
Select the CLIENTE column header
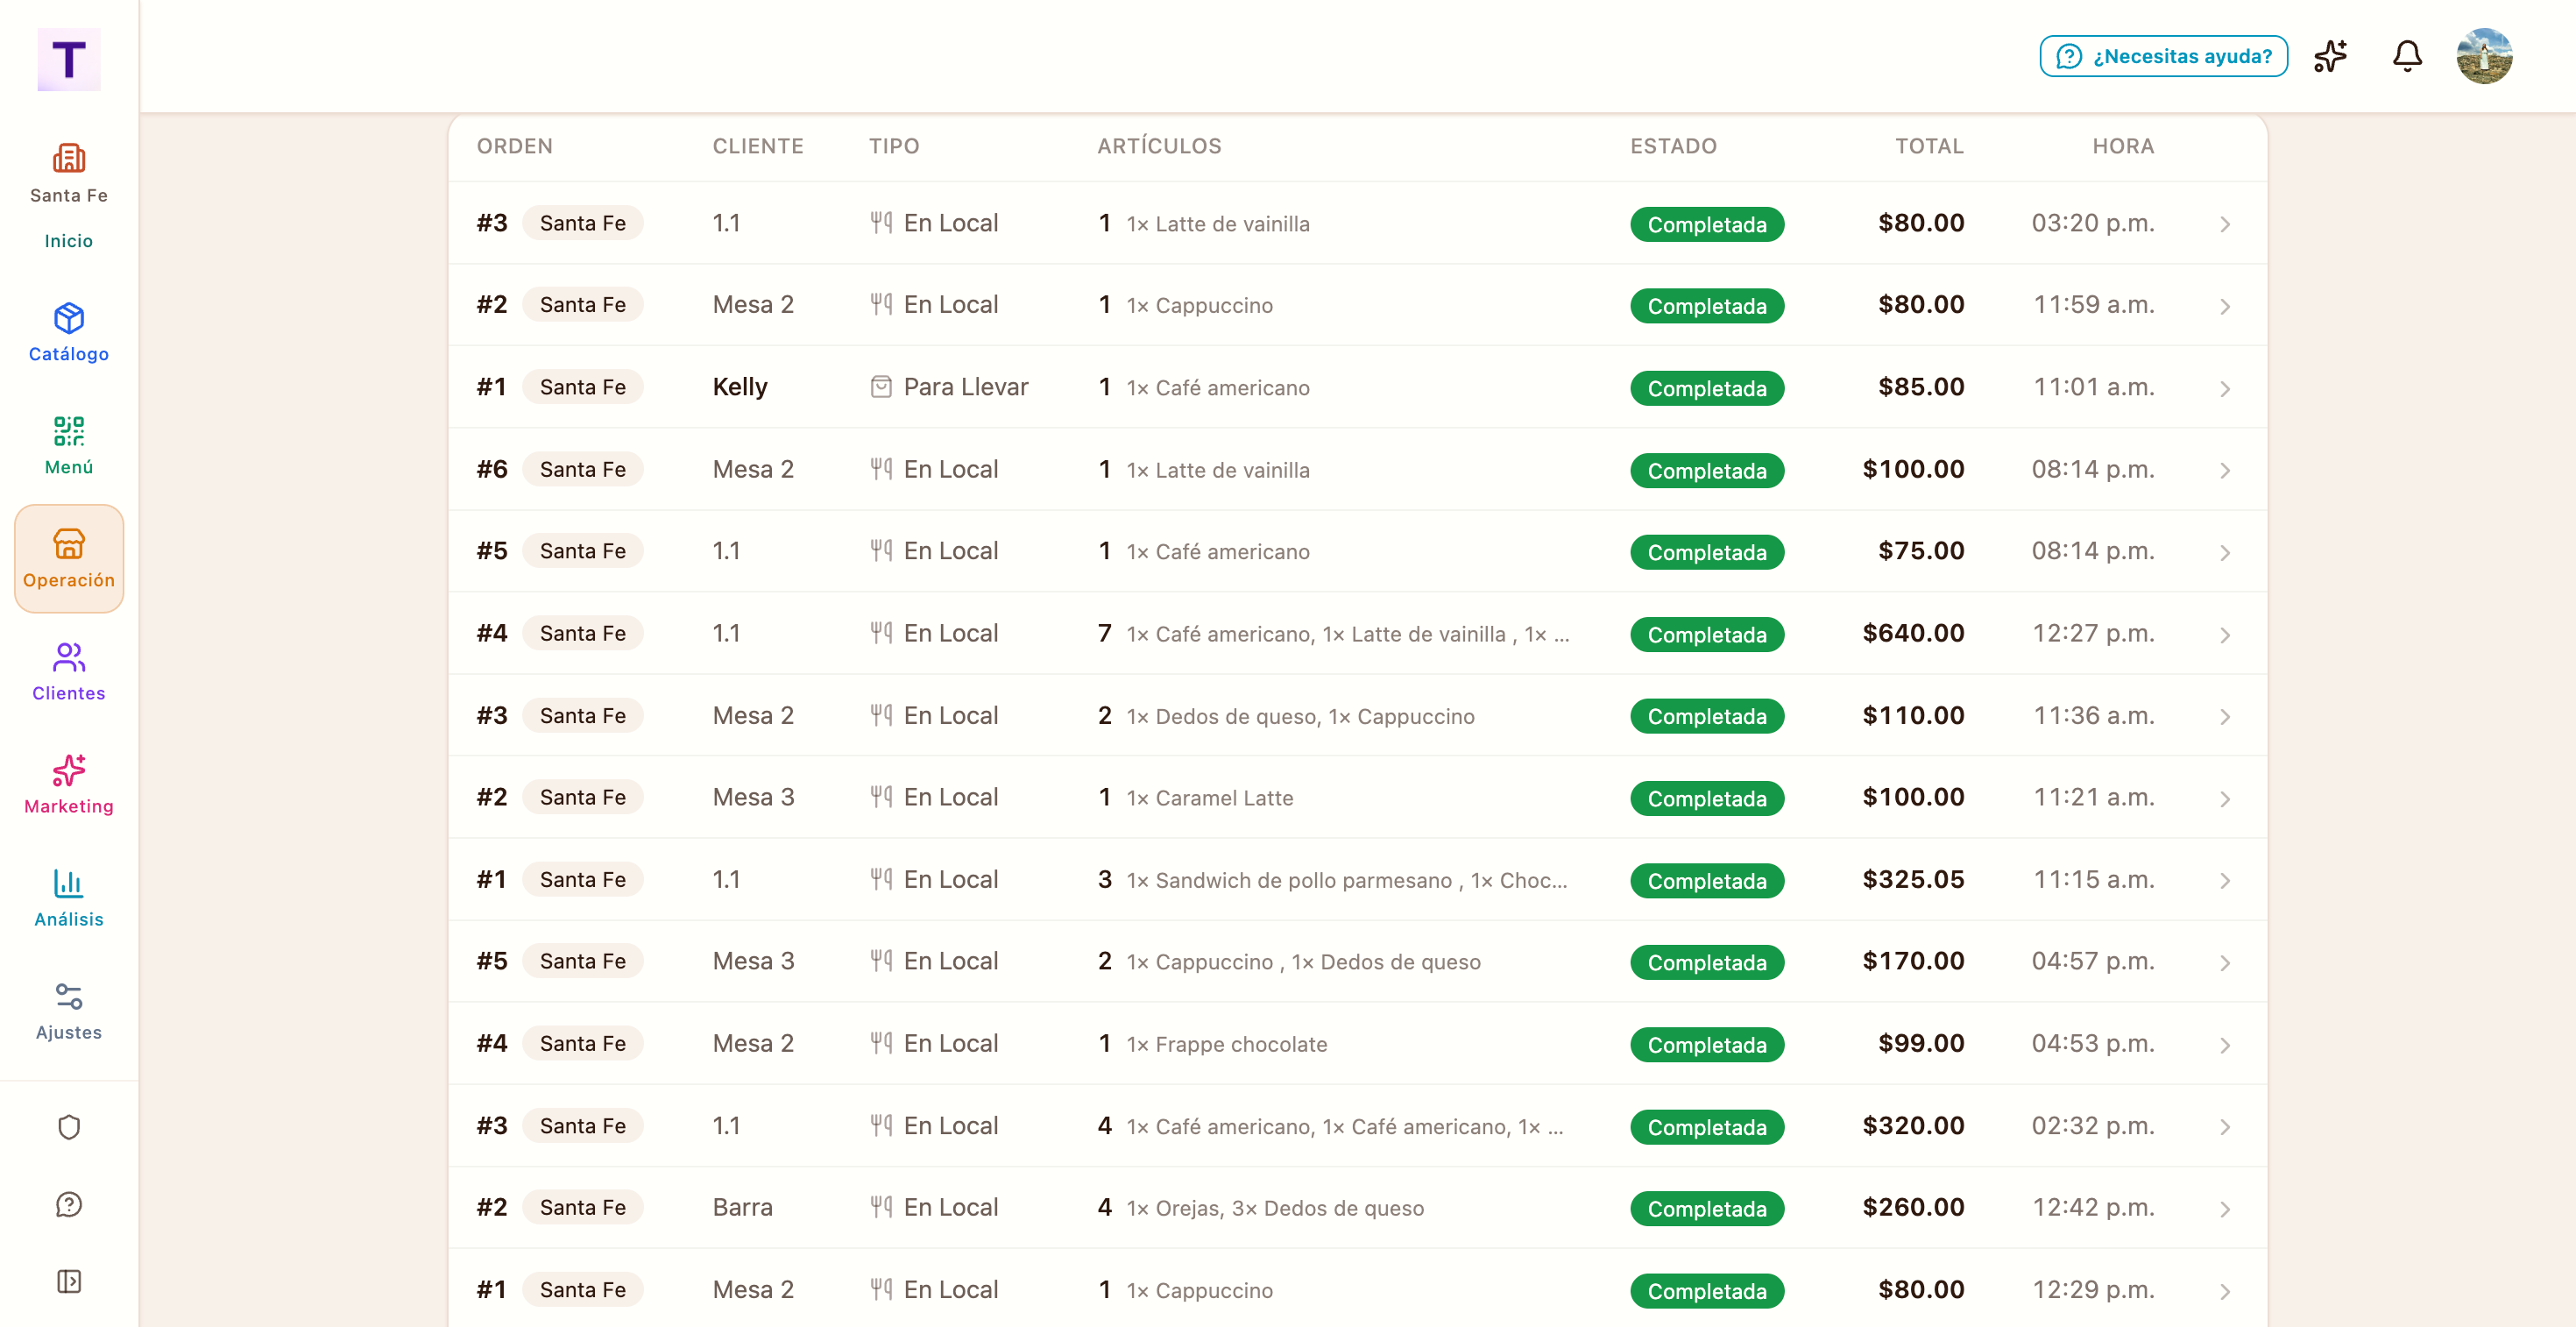[x=758, y=146]
